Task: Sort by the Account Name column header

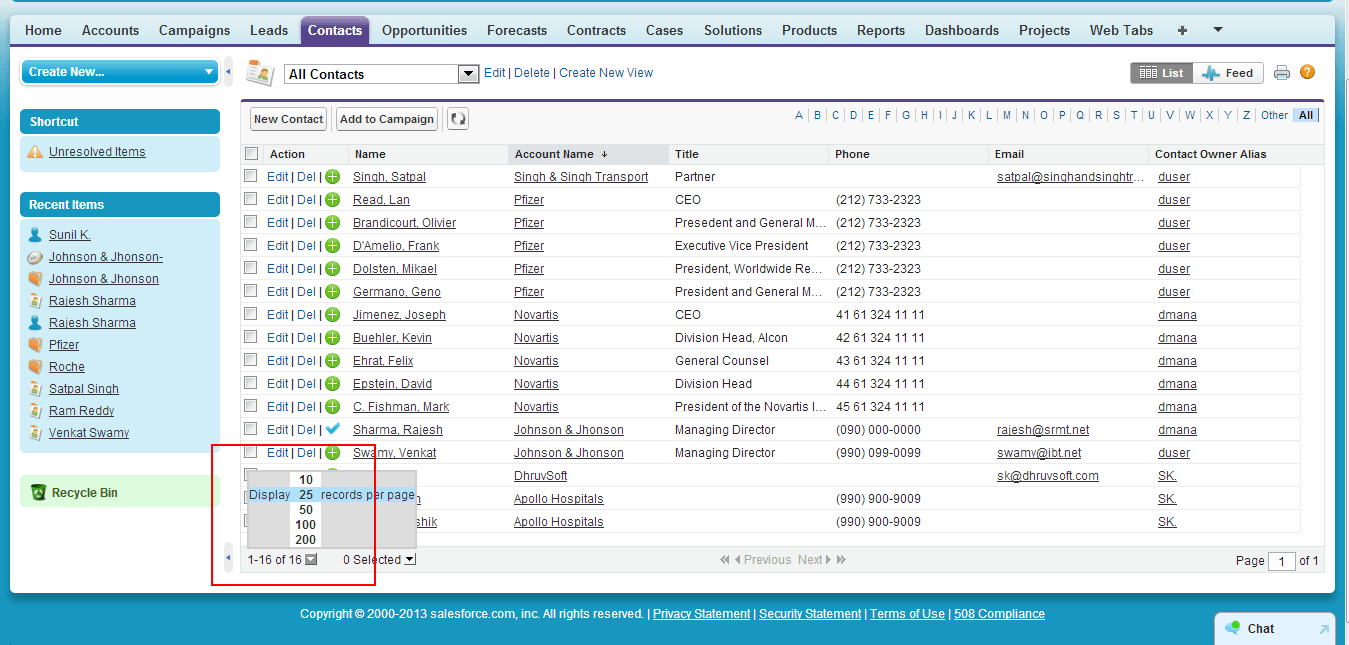Action: click(x=589, y=154)
